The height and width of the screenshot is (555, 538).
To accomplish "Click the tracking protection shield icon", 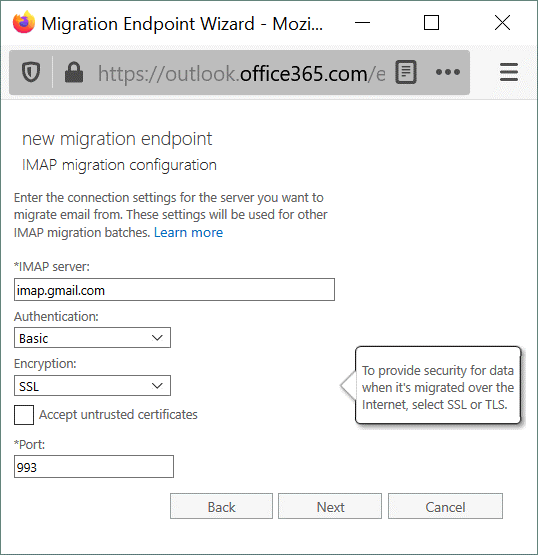I will [x=31, y=72].
